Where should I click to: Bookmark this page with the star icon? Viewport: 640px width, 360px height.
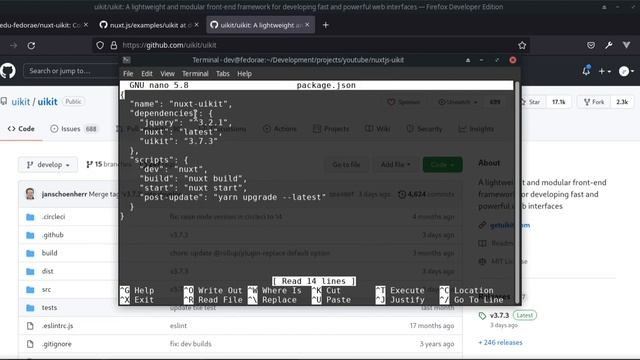point(522,45)
